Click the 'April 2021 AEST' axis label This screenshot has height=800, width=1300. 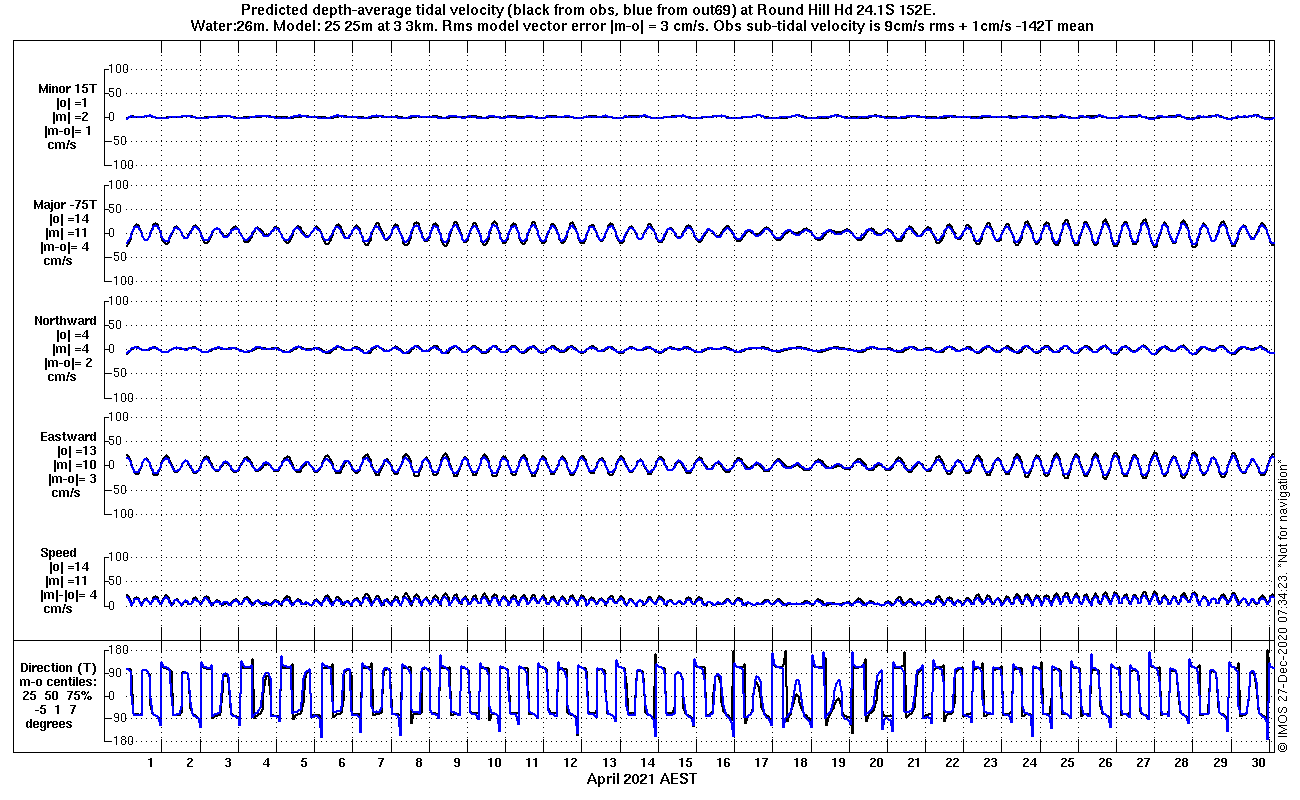(642, 779)
